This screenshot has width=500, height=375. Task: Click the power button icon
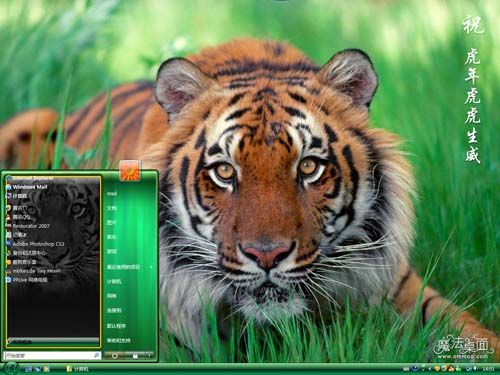114,356
